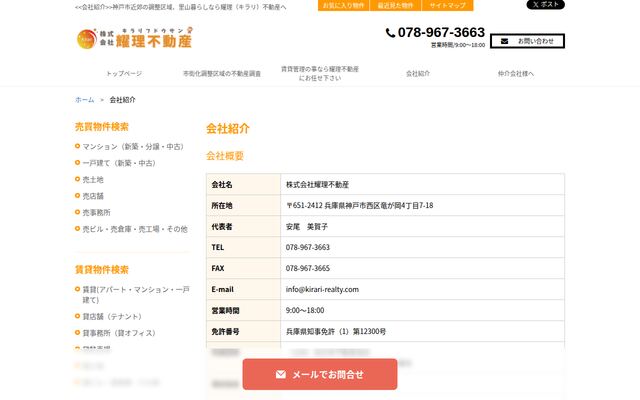Click the 会社紹介 breadcrumb text
This screenshot has width=640, height=400.
click(x=122, y=100)
